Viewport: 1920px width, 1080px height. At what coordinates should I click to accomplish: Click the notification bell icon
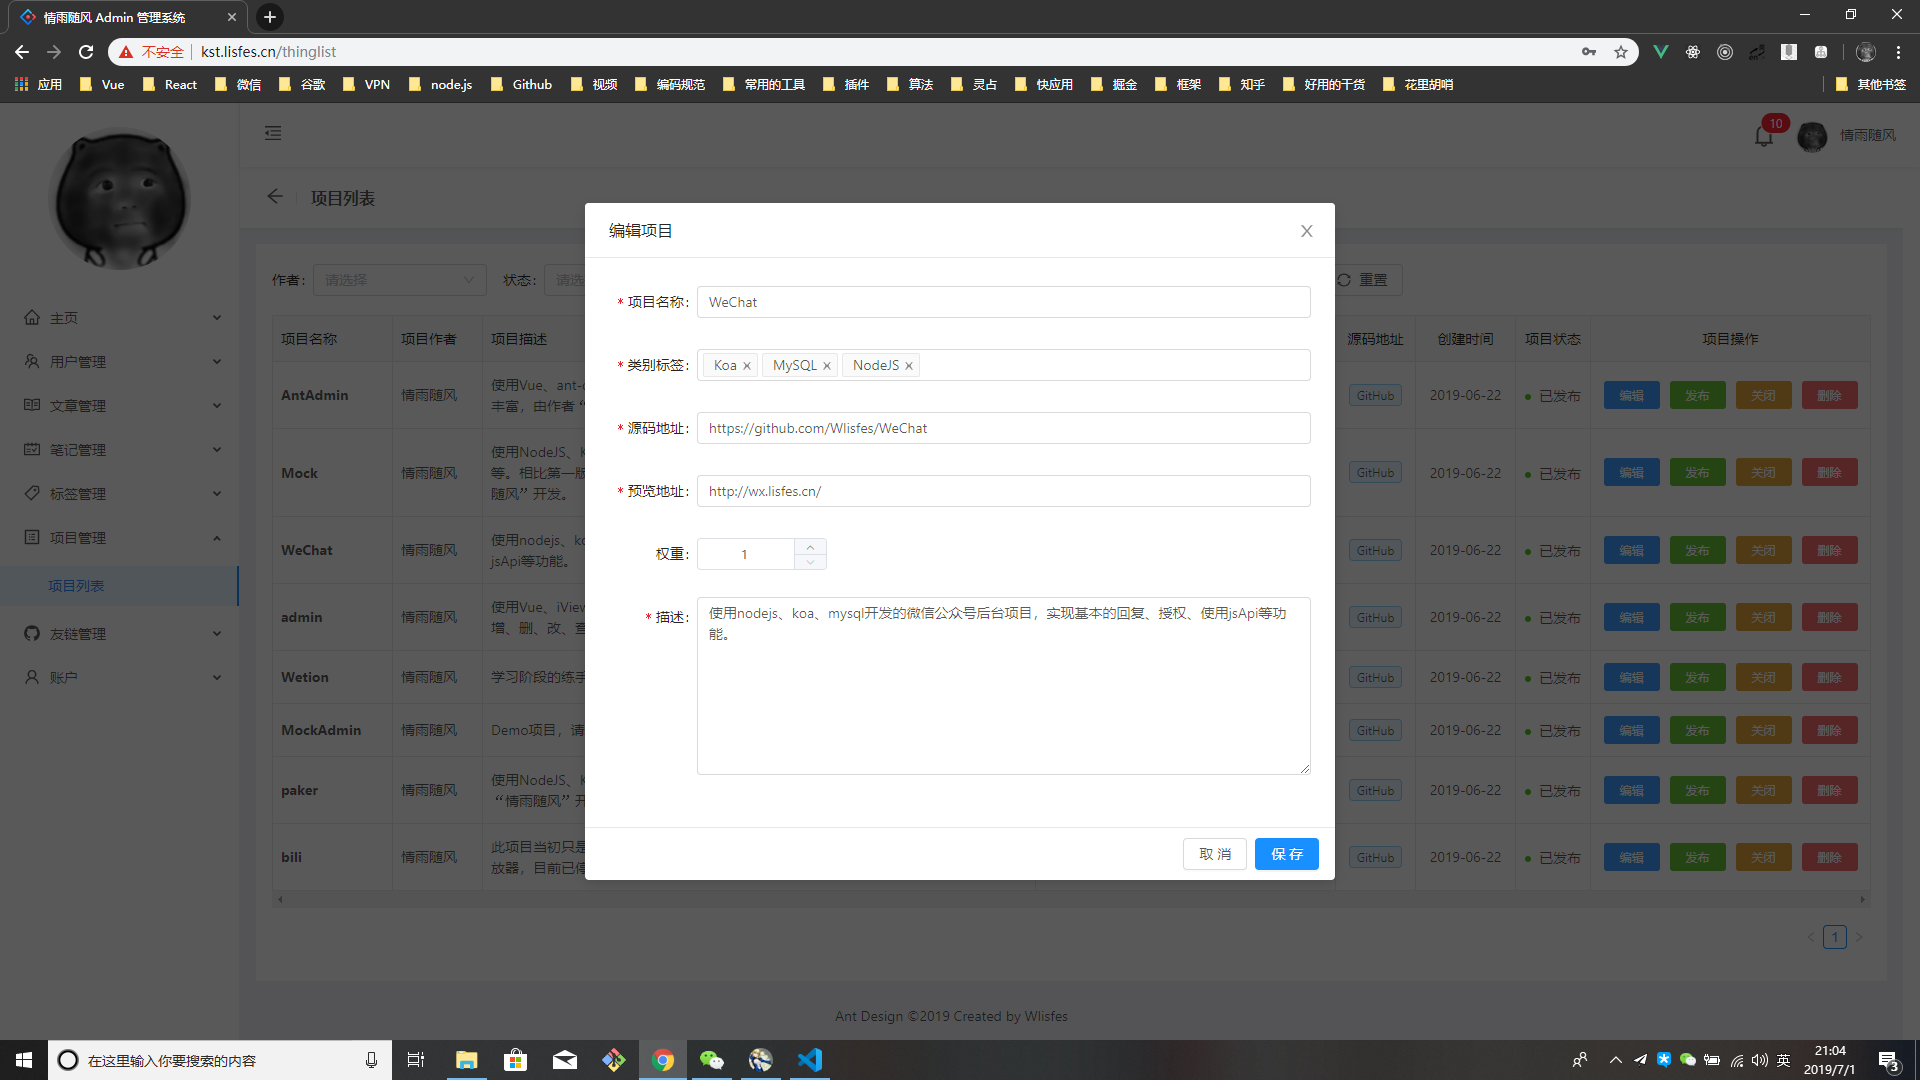click(x=1764, y=136)
